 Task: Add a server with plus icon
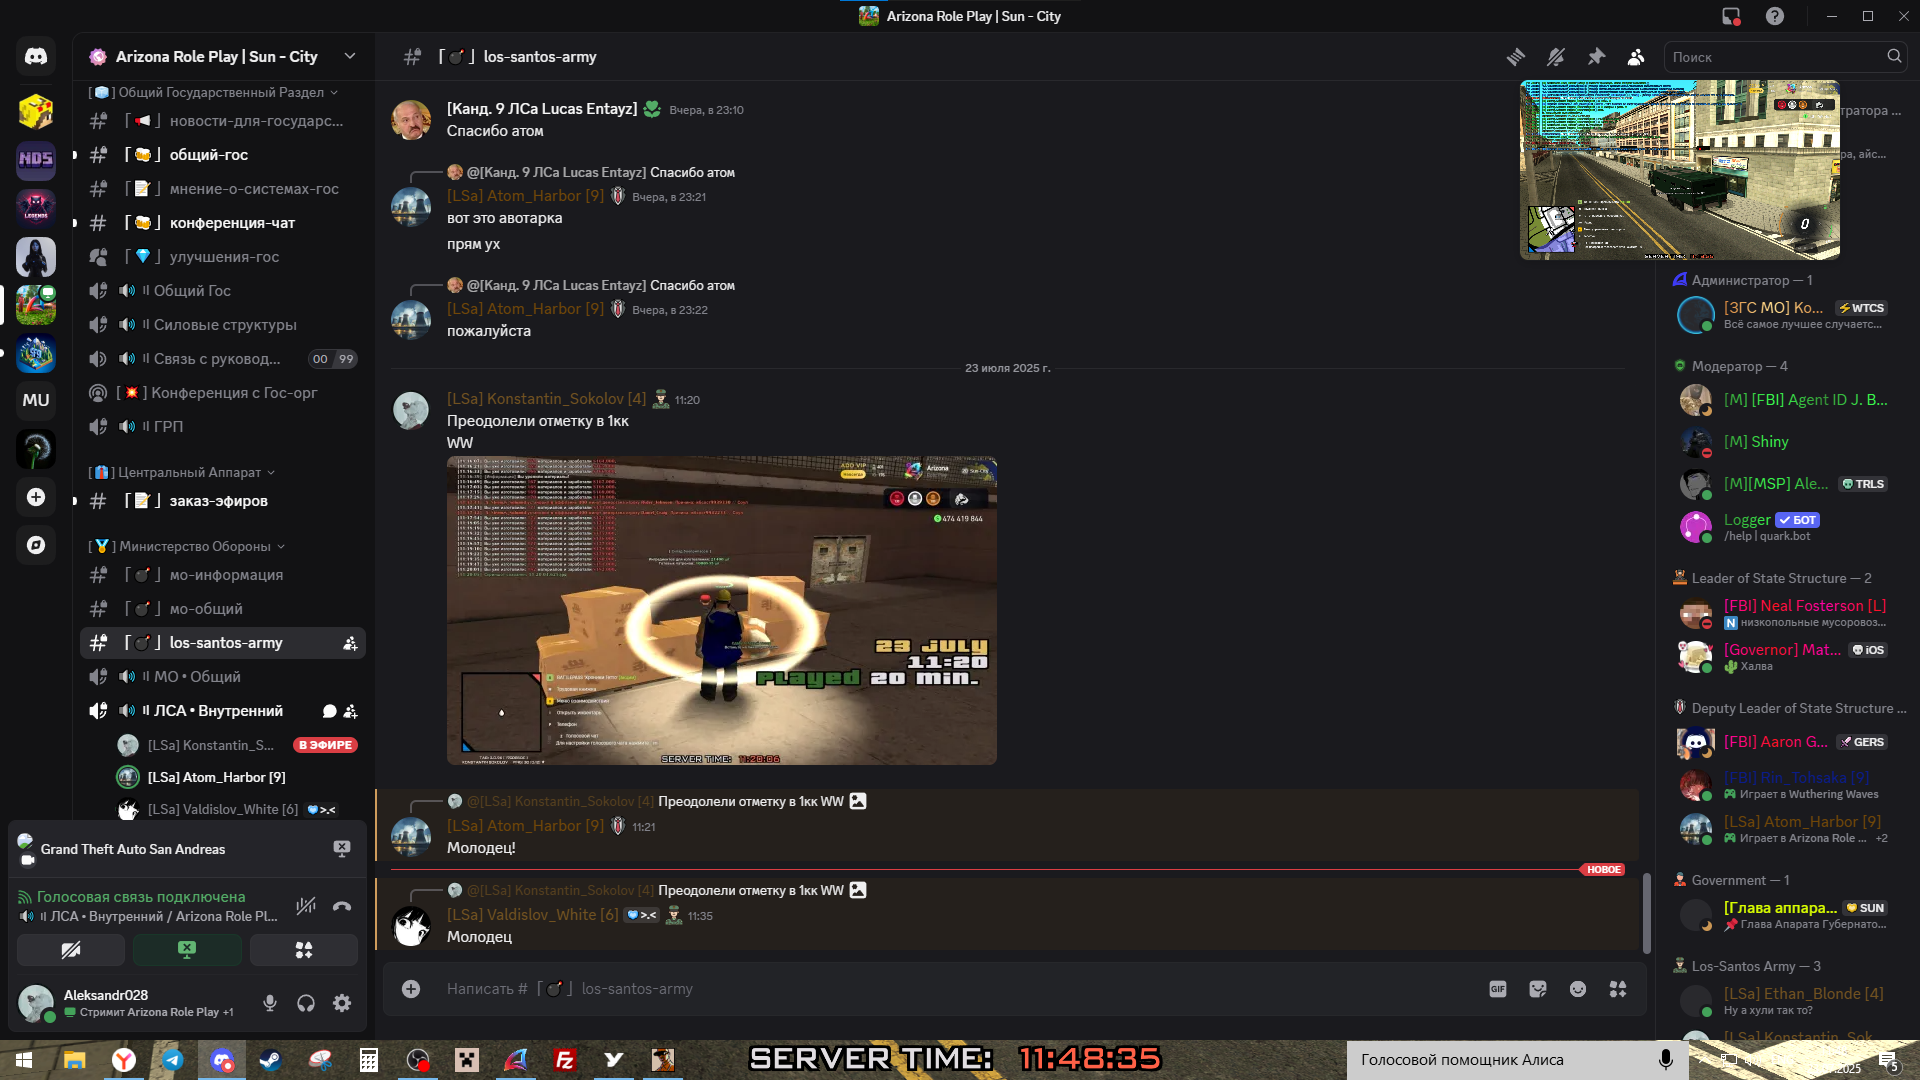(x=36, y=497)
